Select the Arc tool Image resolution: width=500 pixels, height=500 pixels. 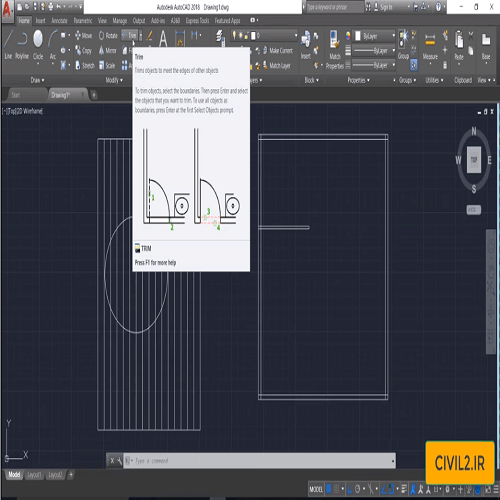pos(53,45)
